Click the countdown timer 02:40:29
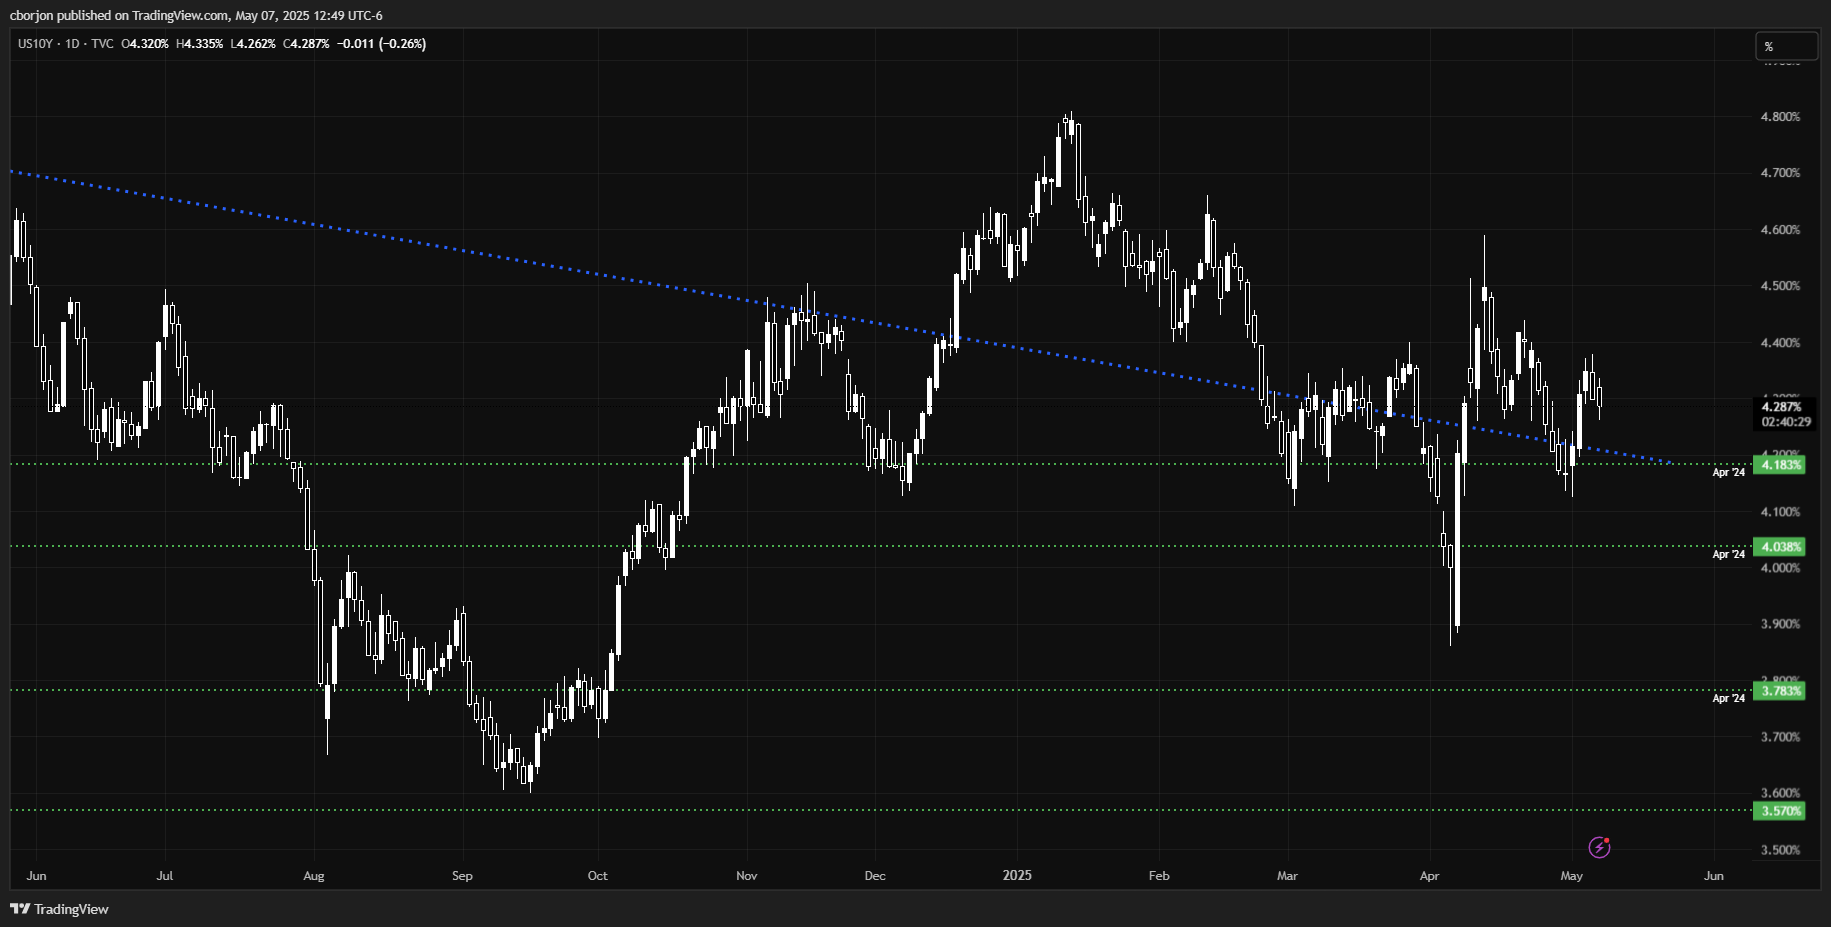Viewport: 1831px width, 927px height. point(1786,422)
